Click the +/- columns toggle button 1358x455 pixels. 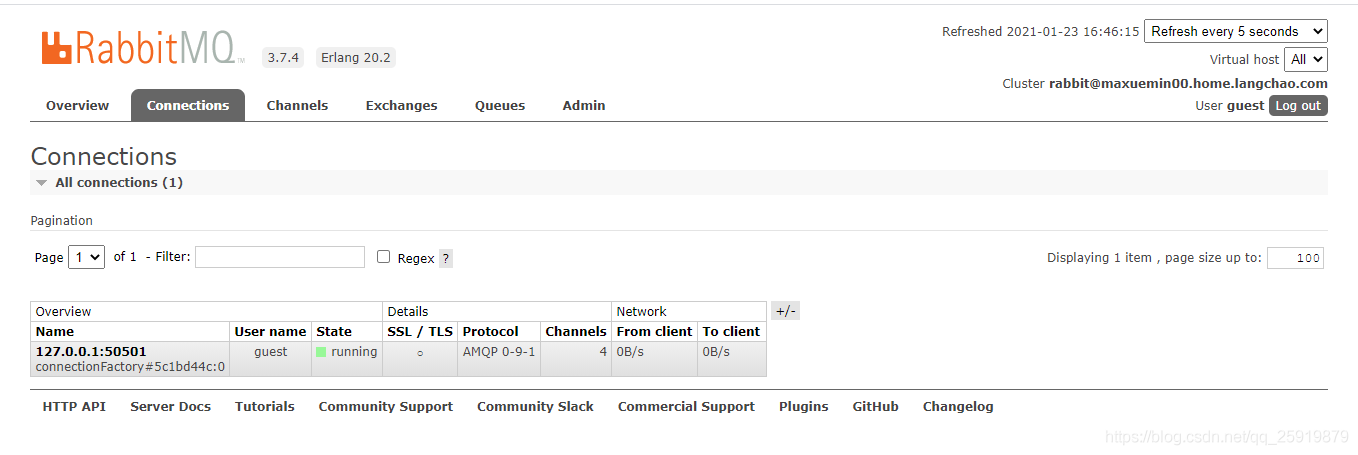[x=785, y=311]
